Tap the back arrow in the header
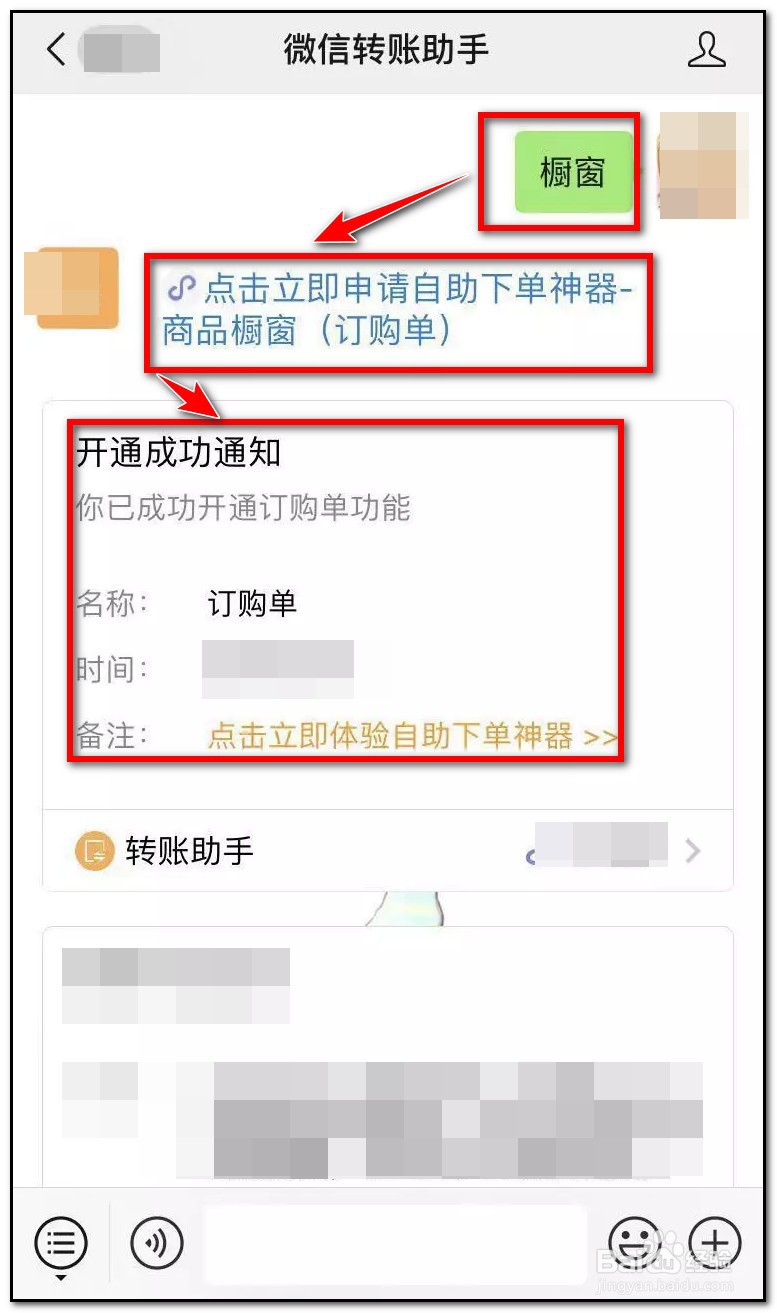 [56, 49]
